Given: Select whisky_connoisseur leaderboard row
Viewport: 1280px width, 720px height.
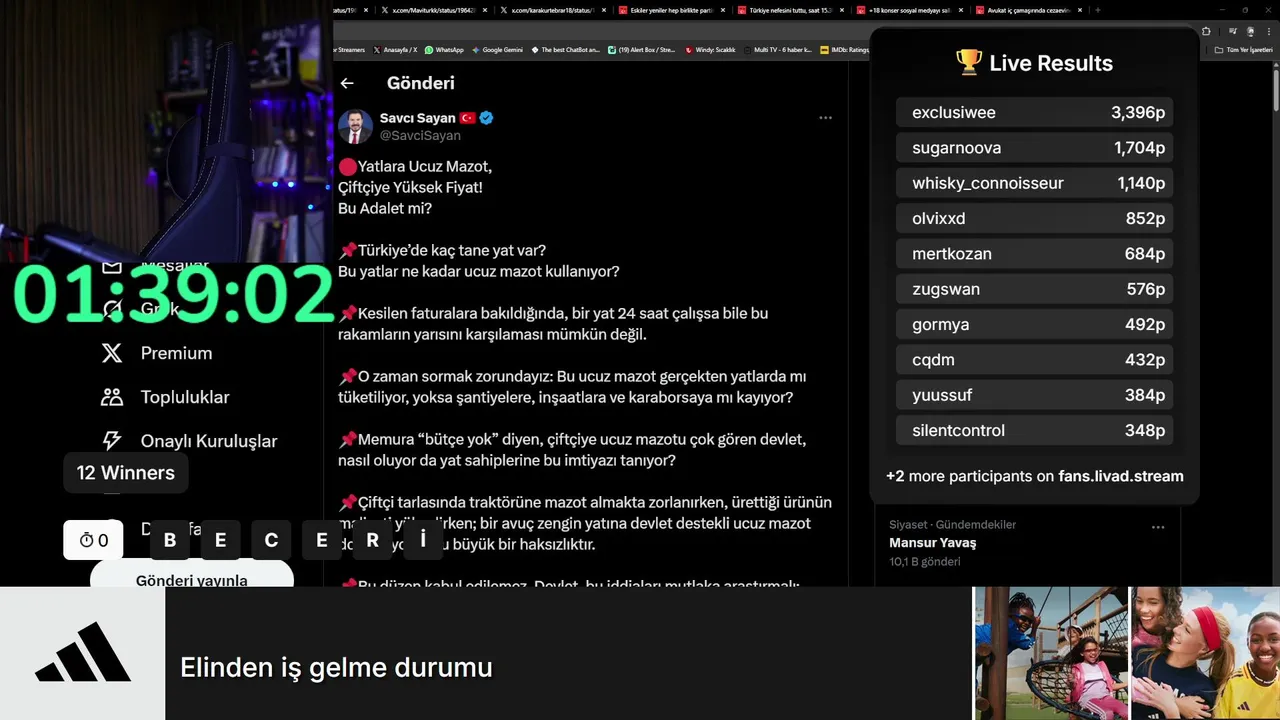Looking at the screenshot, I should (1034, 183).
